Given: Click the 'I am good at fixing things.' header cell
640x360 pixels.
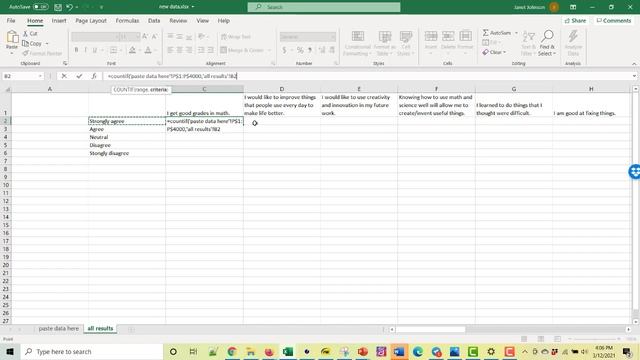Looking at the screenshot, I should [591, 105].
